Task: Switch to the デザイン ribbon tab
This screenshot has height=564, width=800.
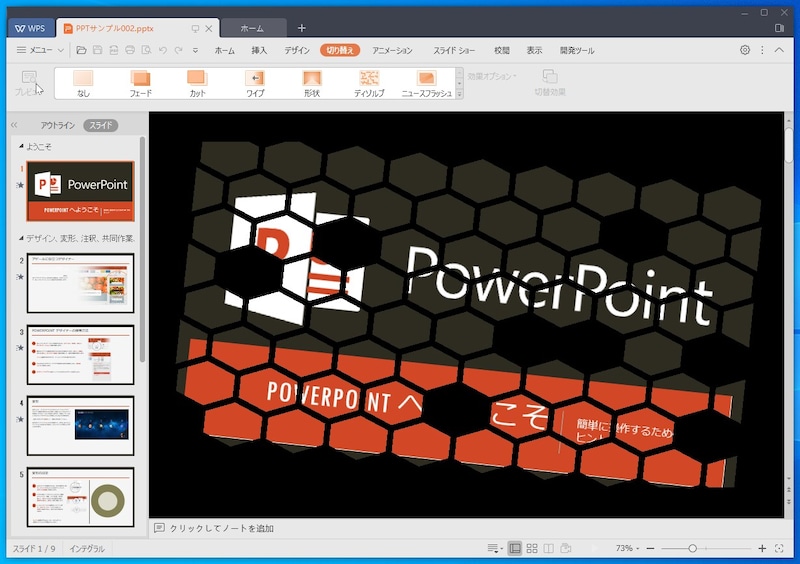Action: point(297,50)
